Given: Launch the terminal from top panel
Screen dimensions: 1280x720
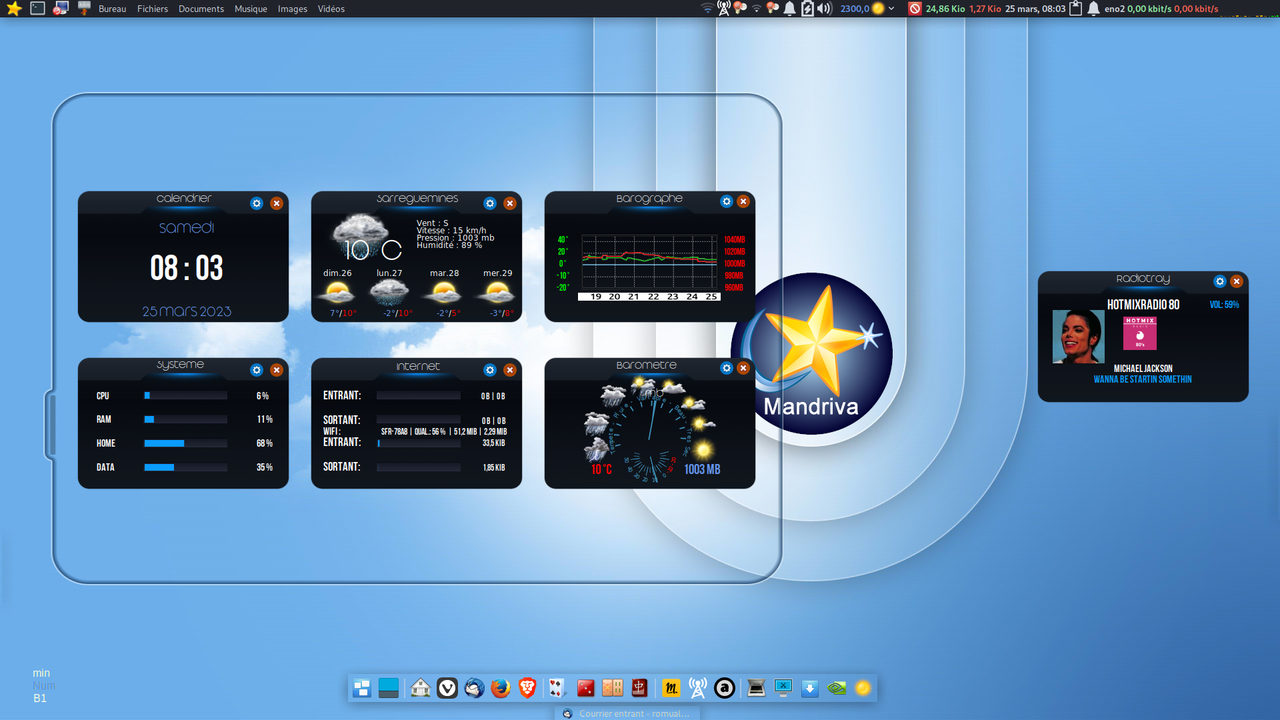Looking at the screenshot, I should coord(38,8).
